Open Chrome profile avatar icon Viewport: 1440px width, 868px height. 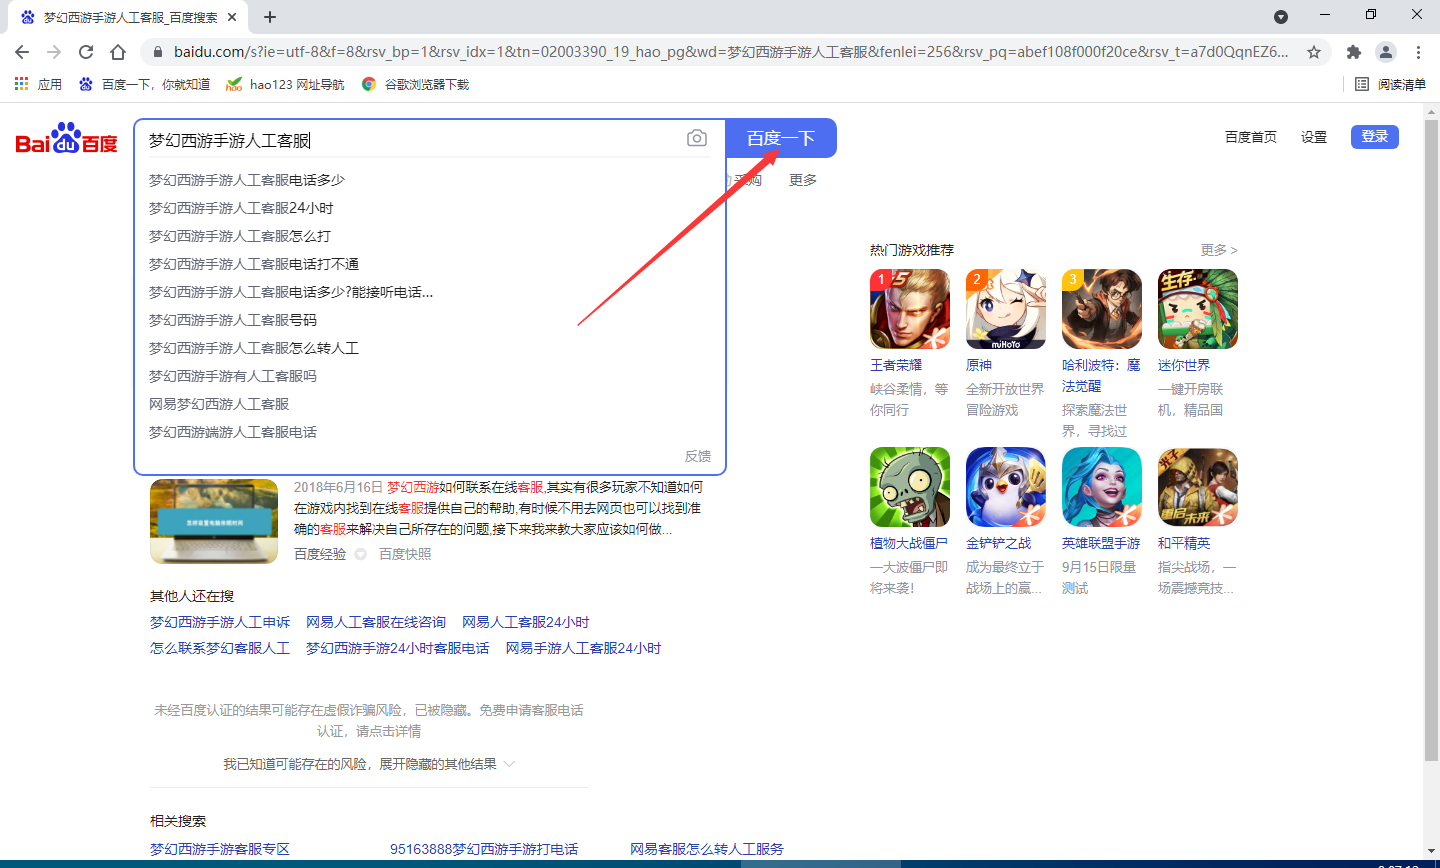(1386, 52)
